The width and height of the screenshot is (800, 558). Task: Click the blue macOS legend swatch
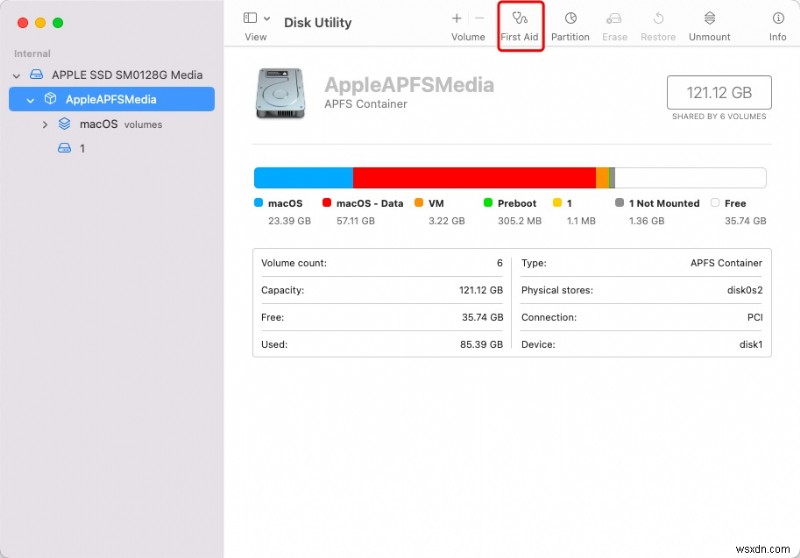(x=258, y=203)
